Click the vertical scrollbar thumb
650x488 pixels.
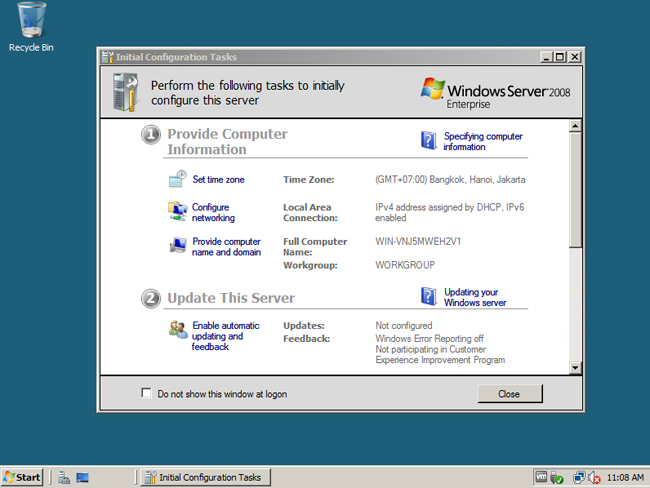[575, 190]
